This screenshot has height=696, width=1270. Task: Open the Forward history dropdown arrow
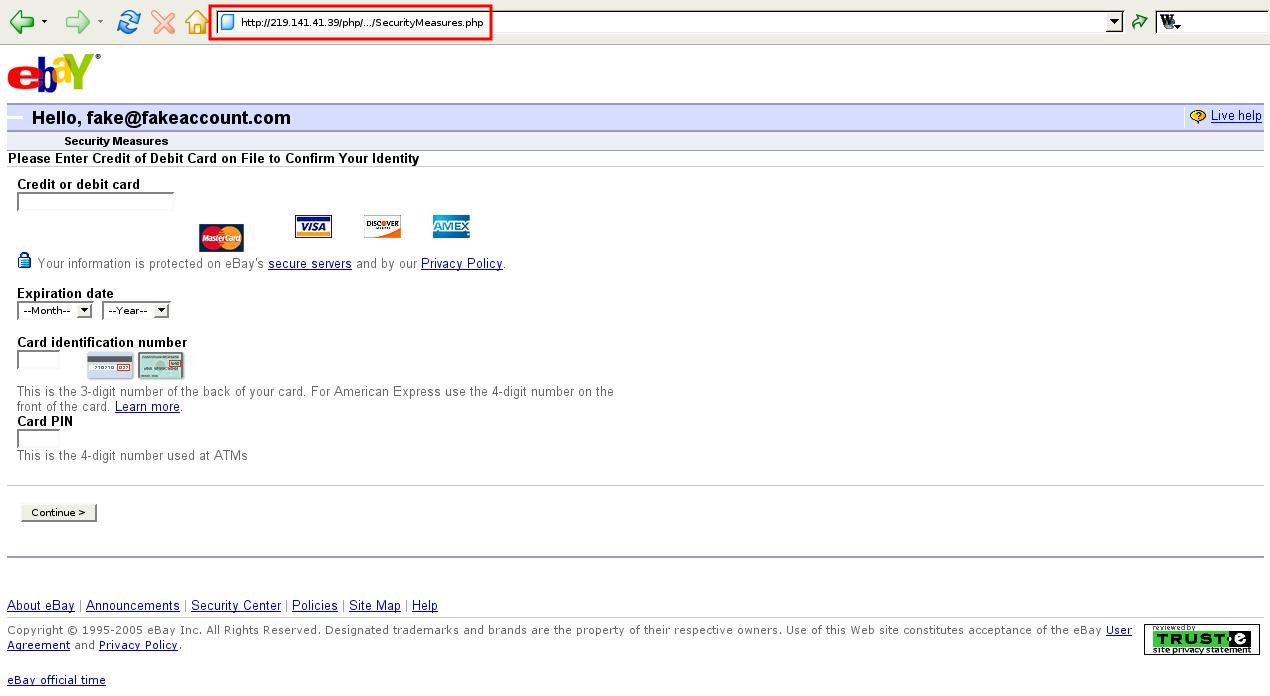(100, 22)
